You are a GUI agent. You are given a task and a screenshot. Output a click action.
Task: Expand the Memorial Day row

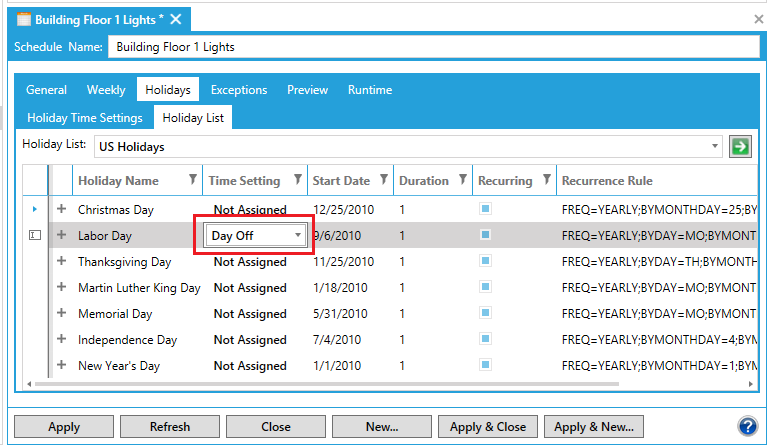tap(61, 313)
